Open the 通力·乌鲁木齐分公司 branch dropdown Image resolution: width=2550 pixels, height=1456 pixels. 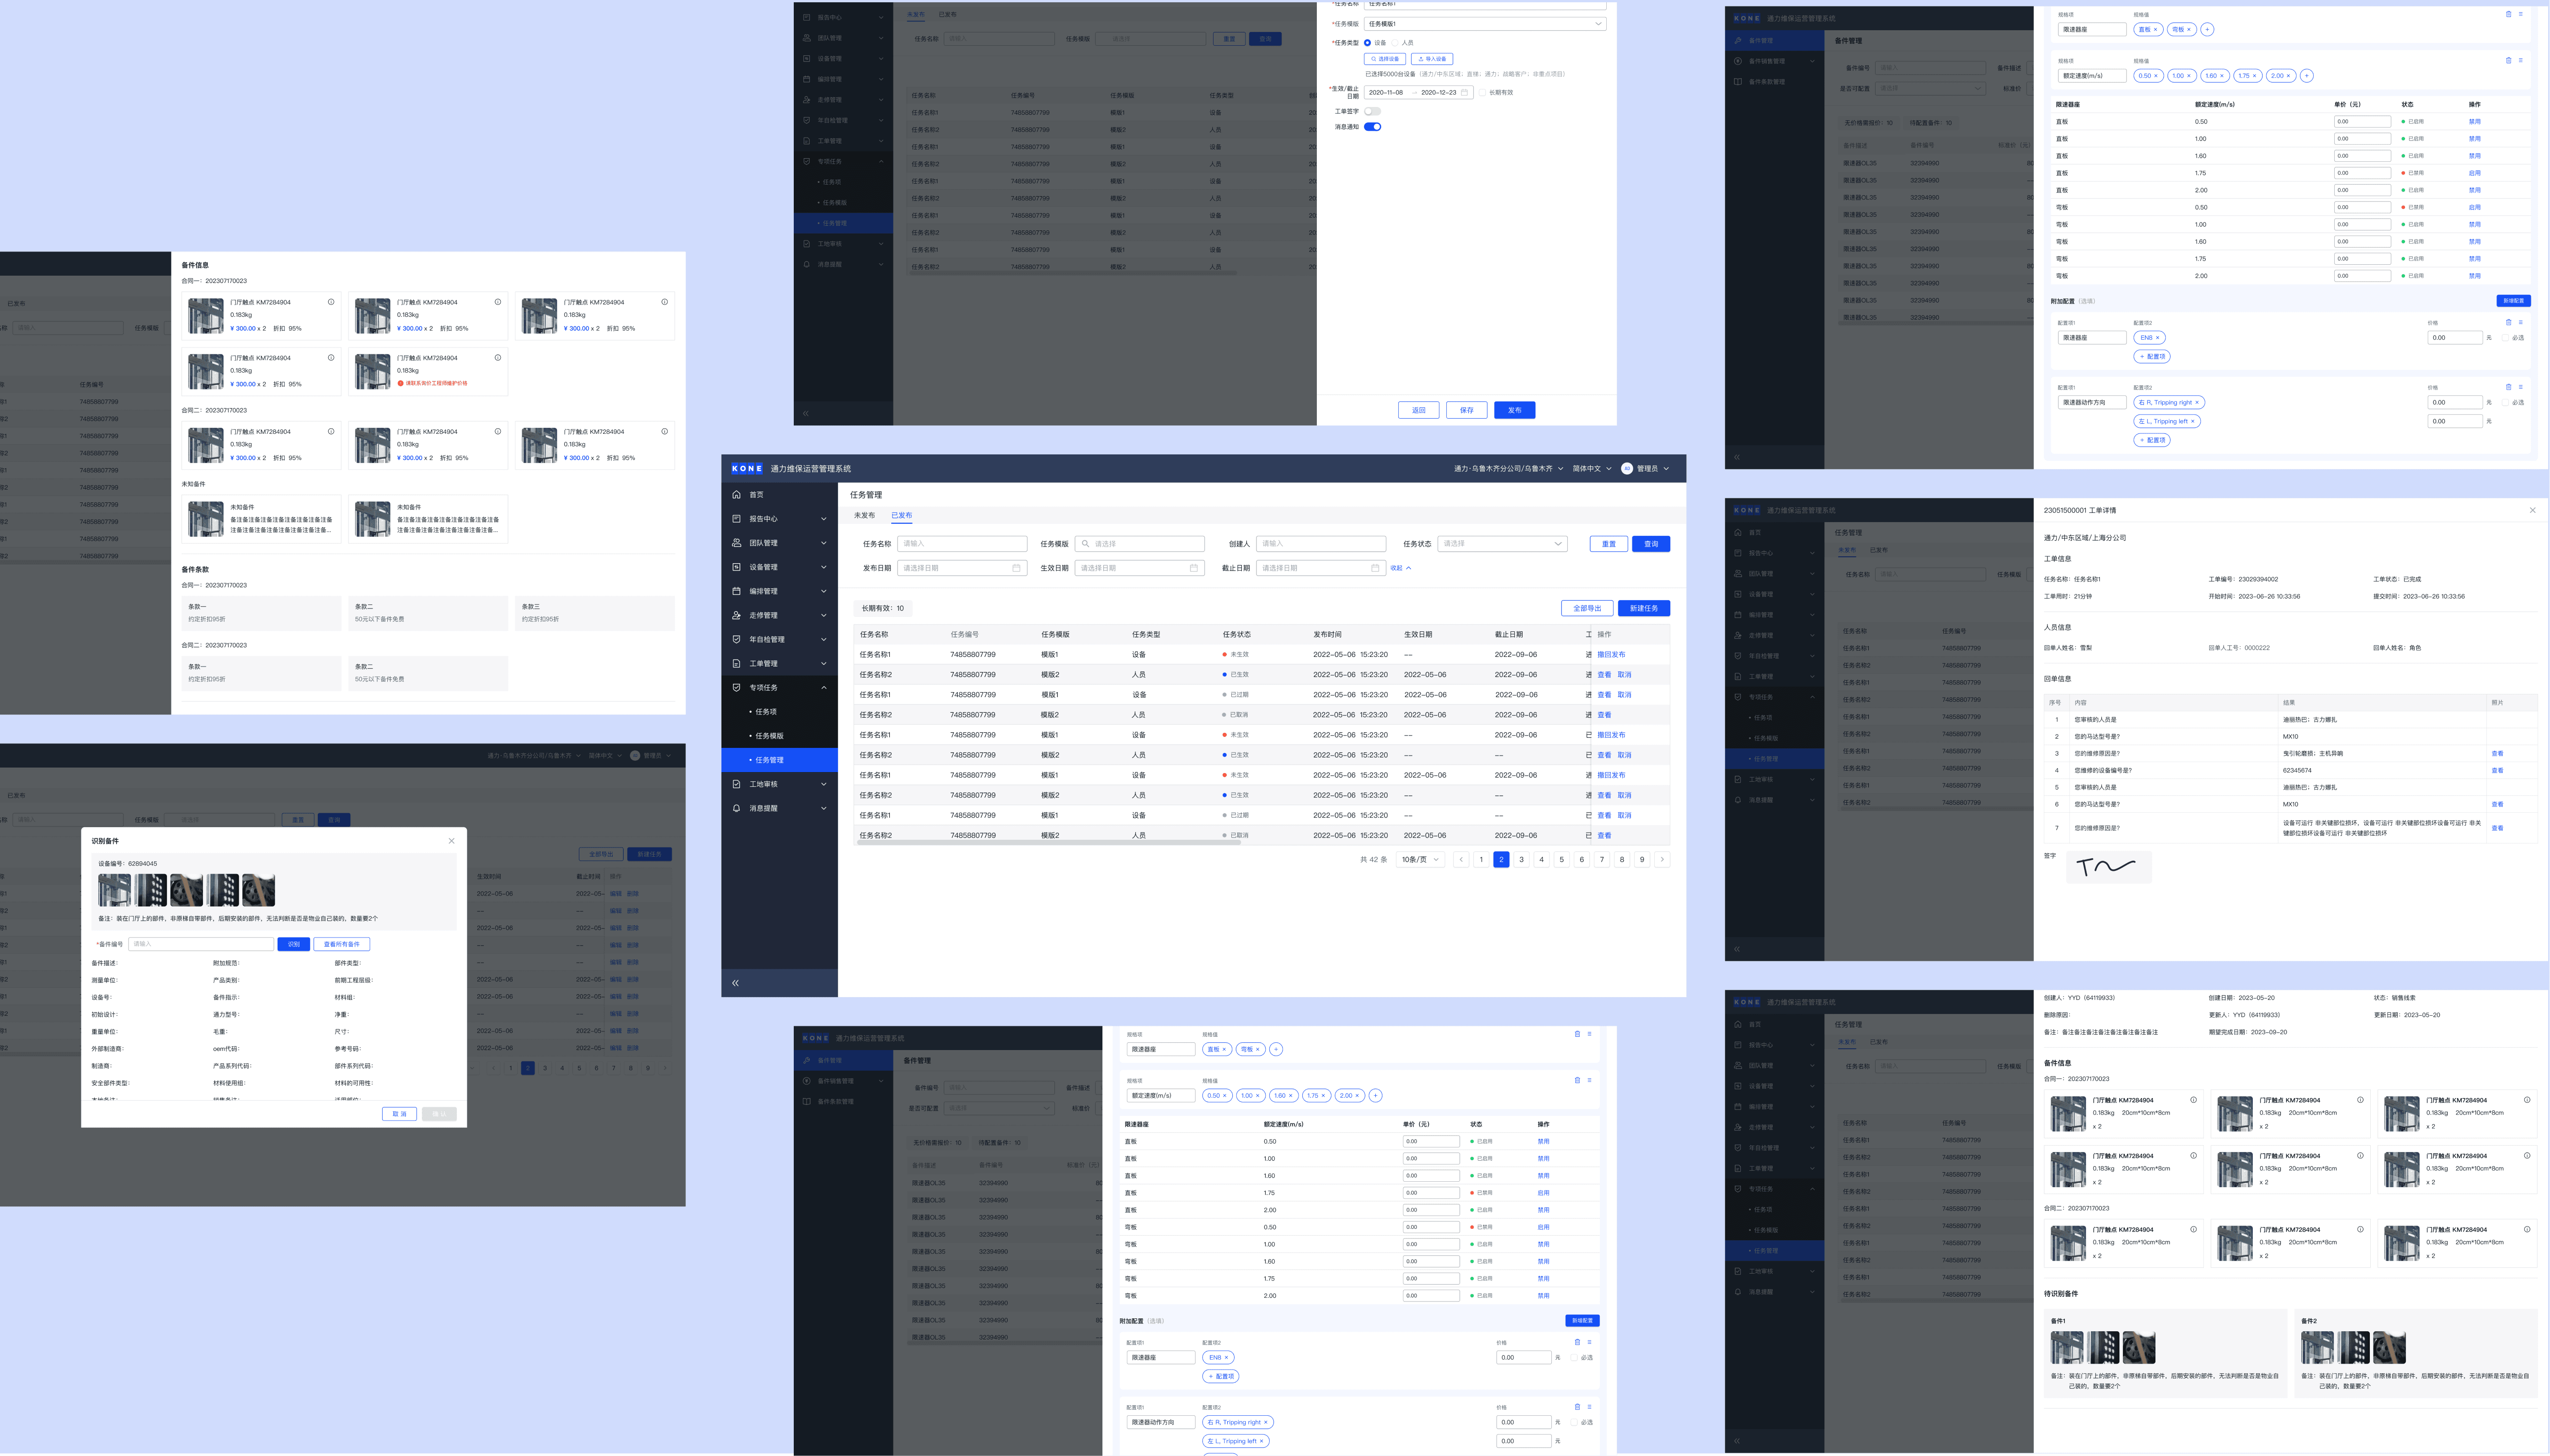1508,468
